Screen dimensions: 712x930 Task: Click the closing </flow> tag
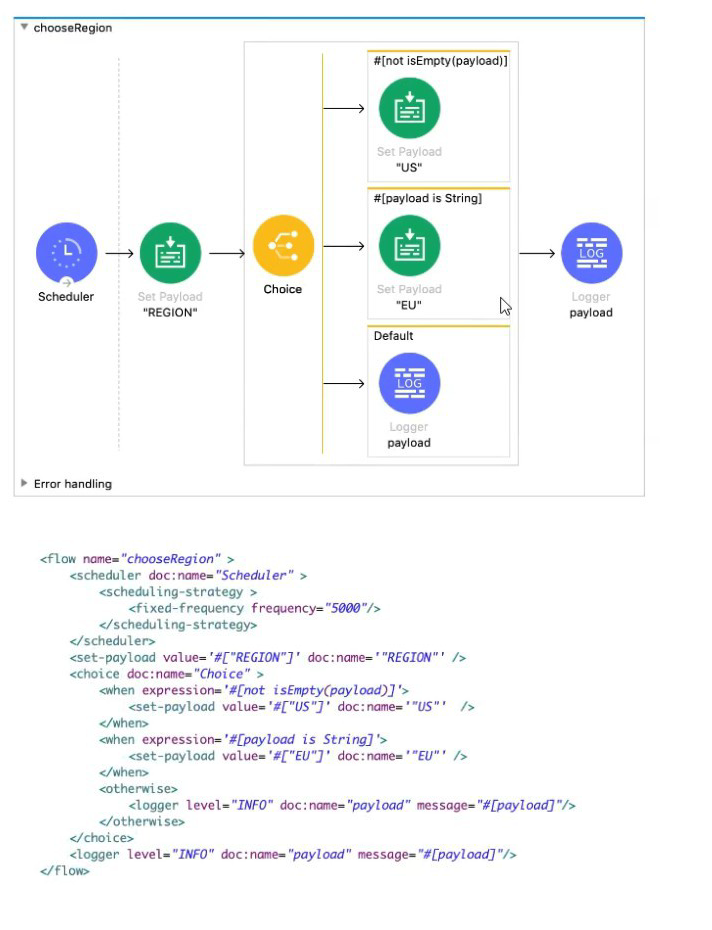pos(65,871)
